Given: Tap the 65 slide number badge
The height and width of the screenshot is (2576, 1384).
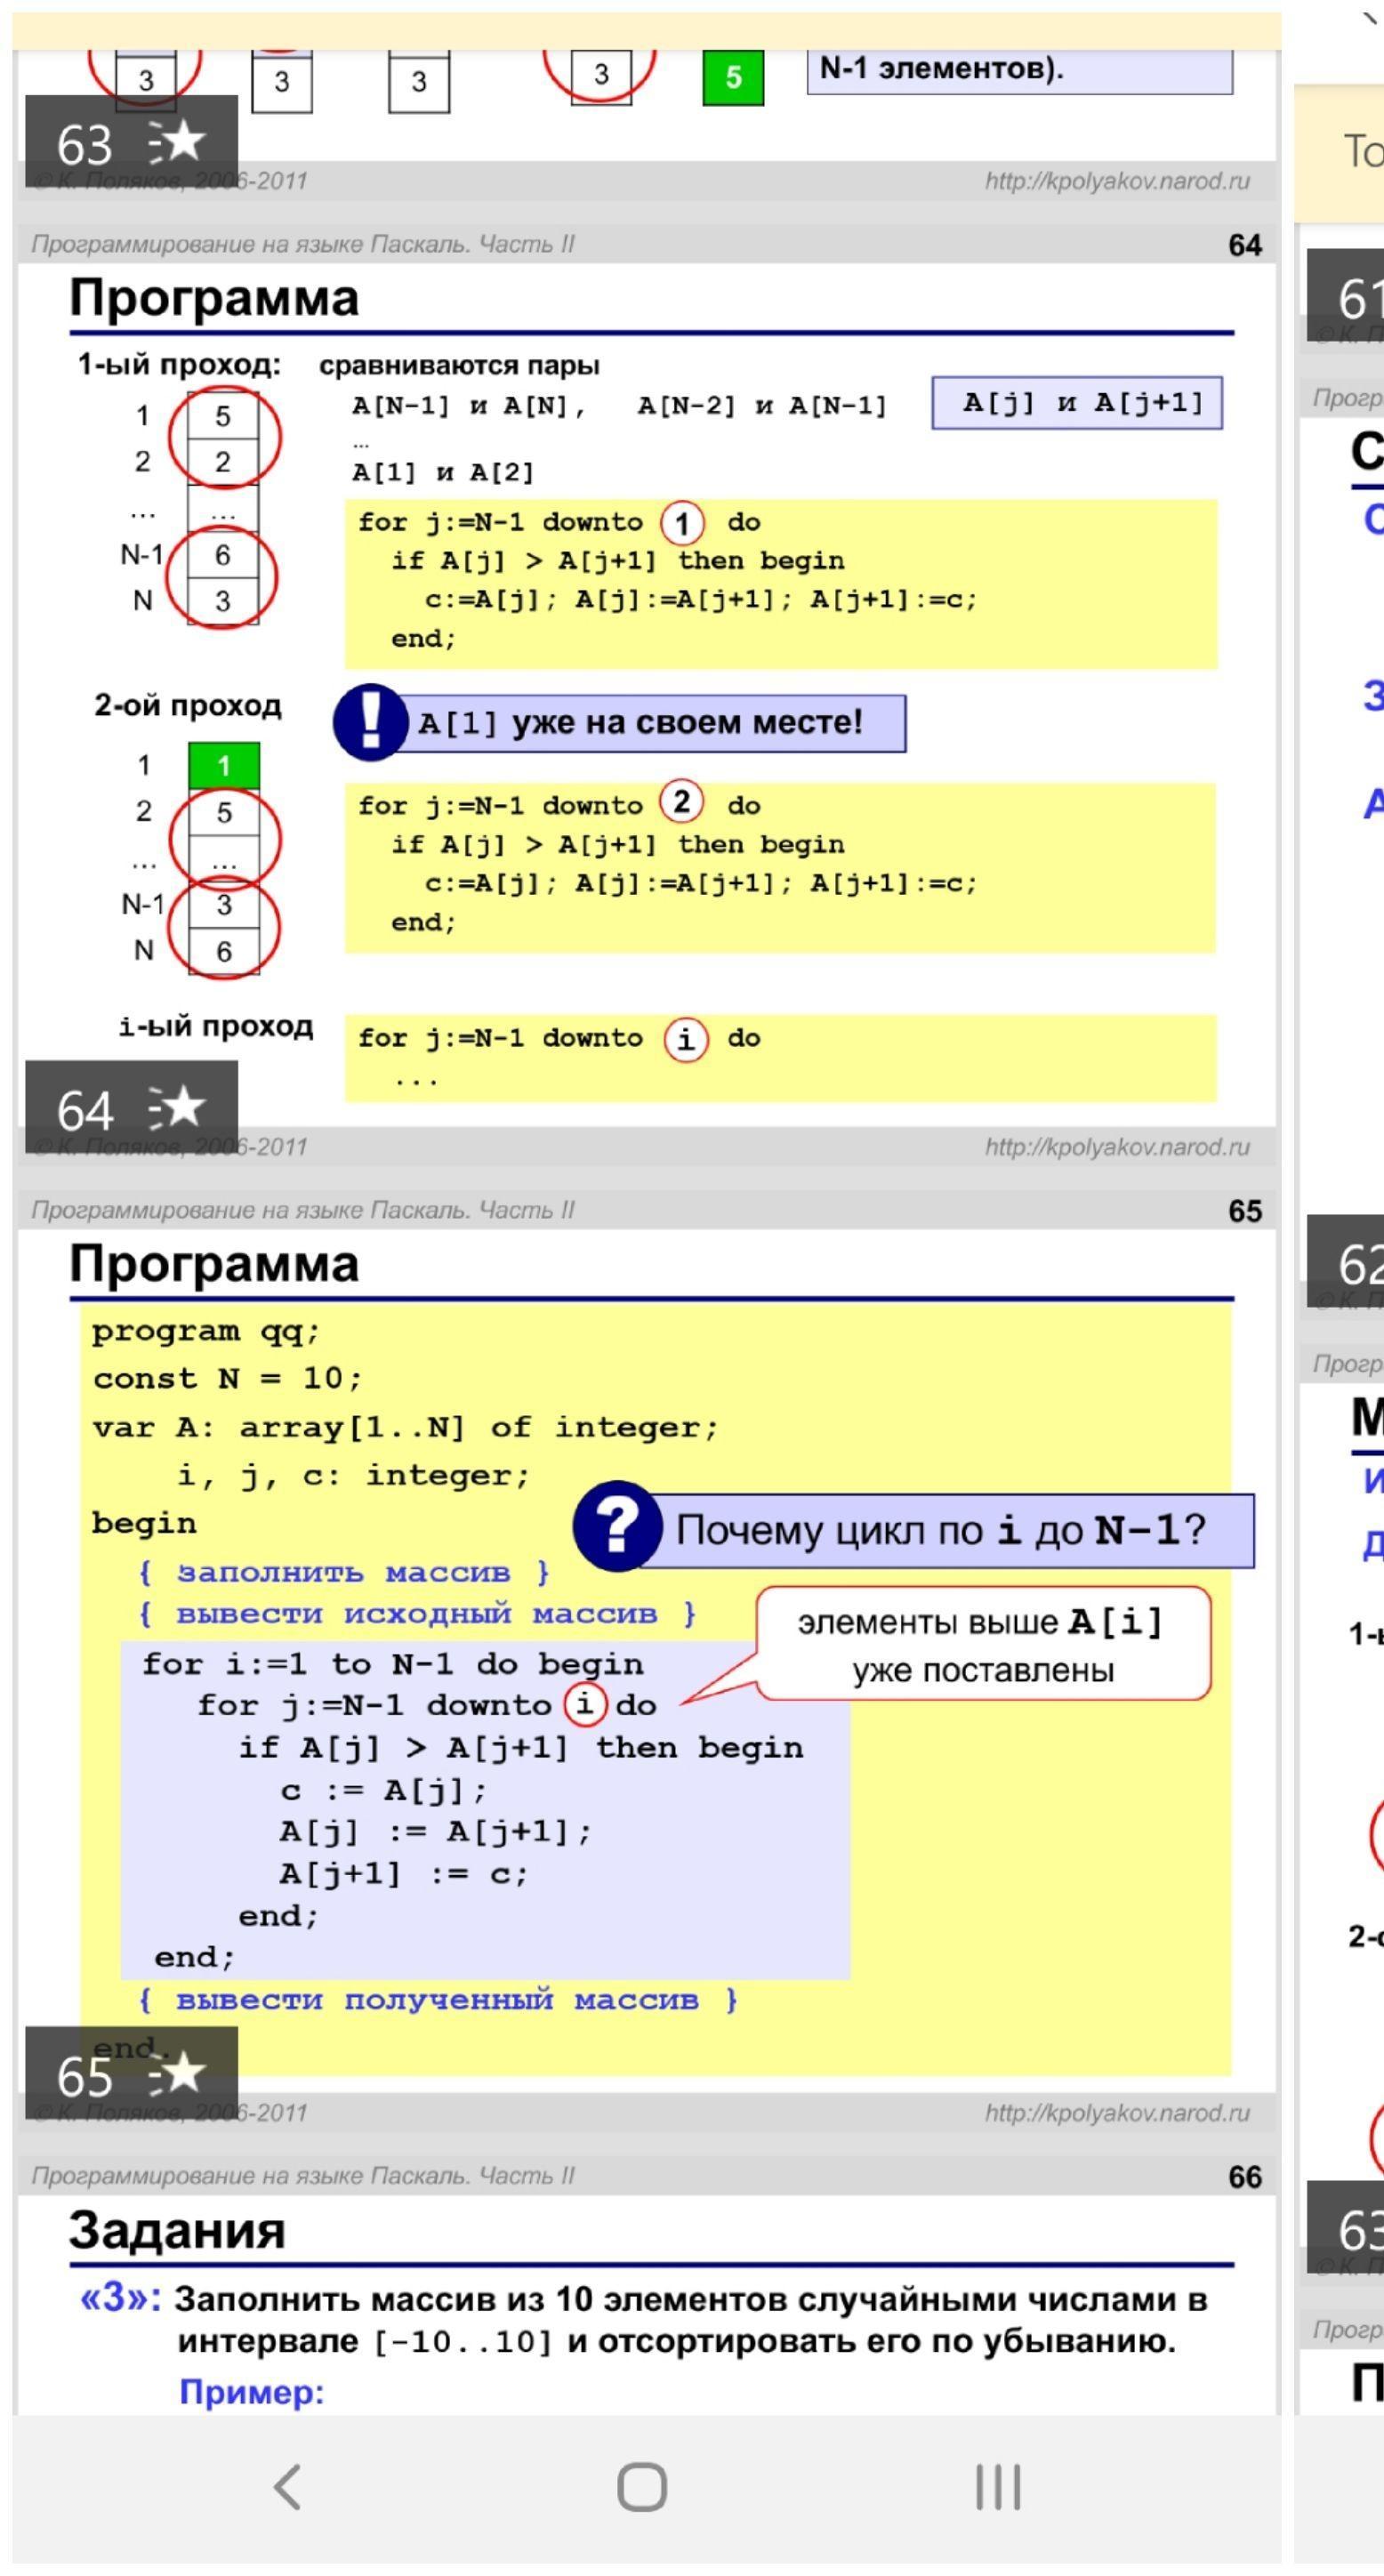Looking at the screenshot, I should (131, 2073).
